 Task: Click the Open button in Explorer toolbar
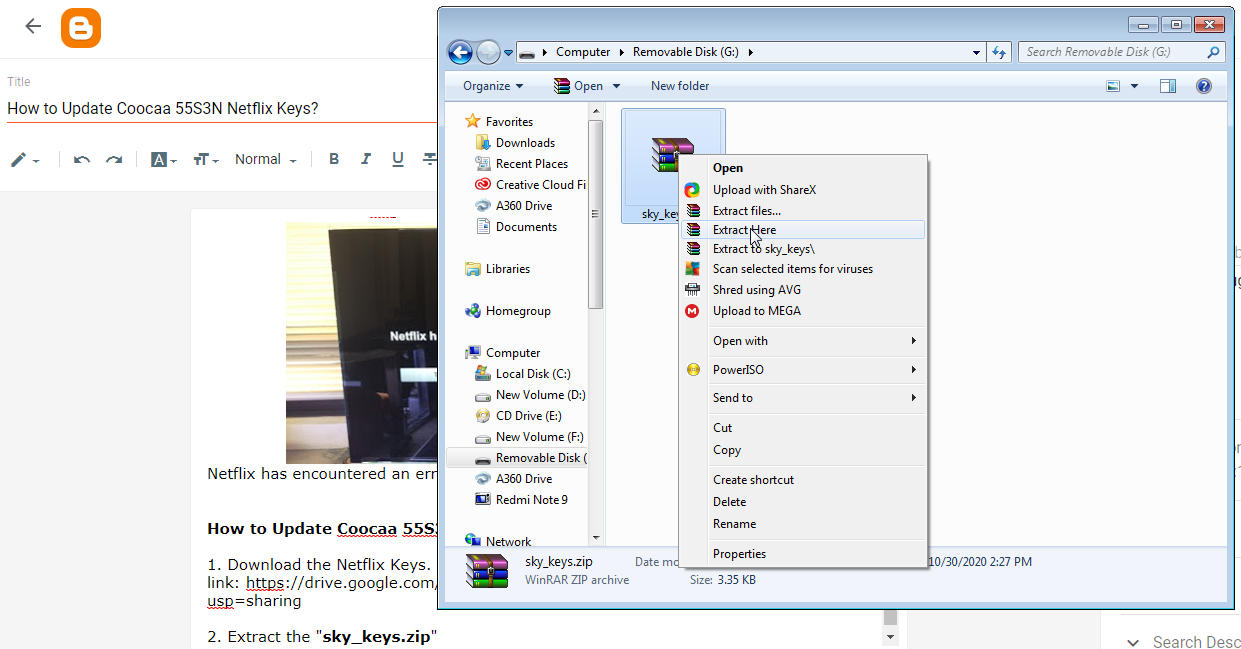pos(579,86)
